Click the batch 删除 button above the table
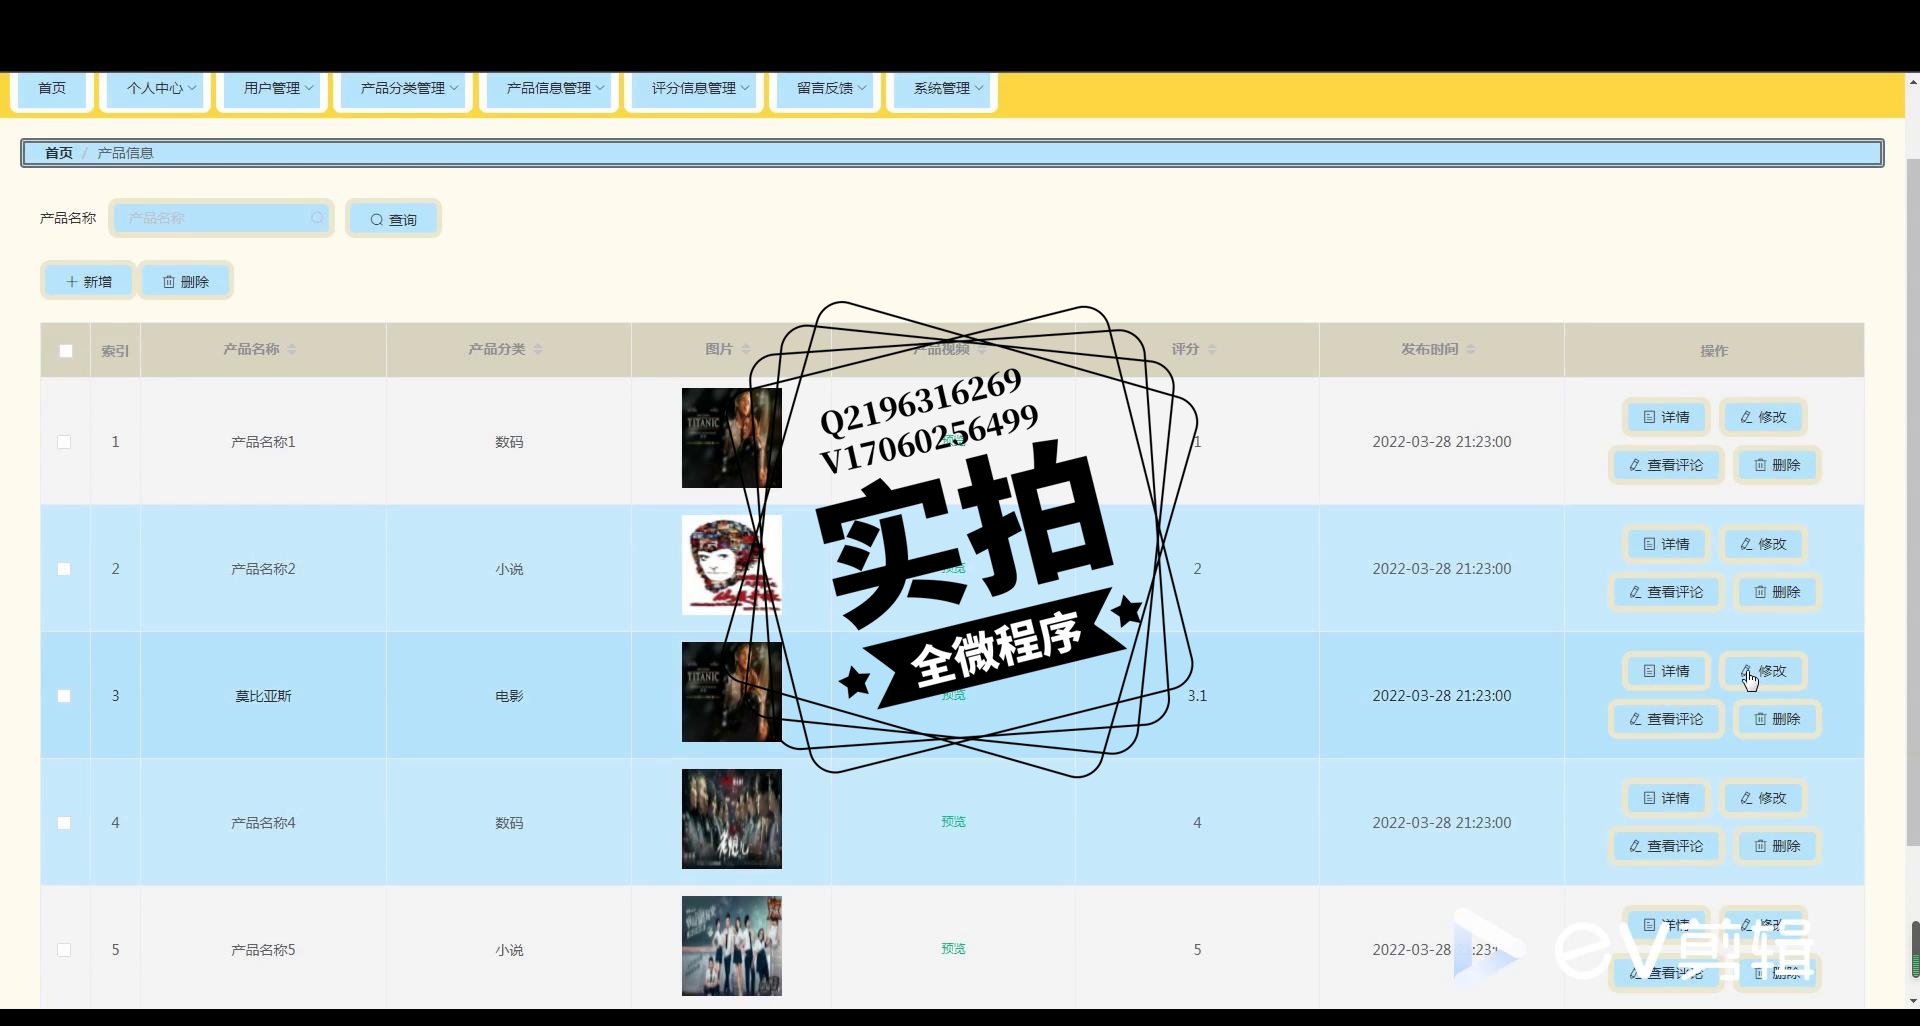 [x=186, y=281]
